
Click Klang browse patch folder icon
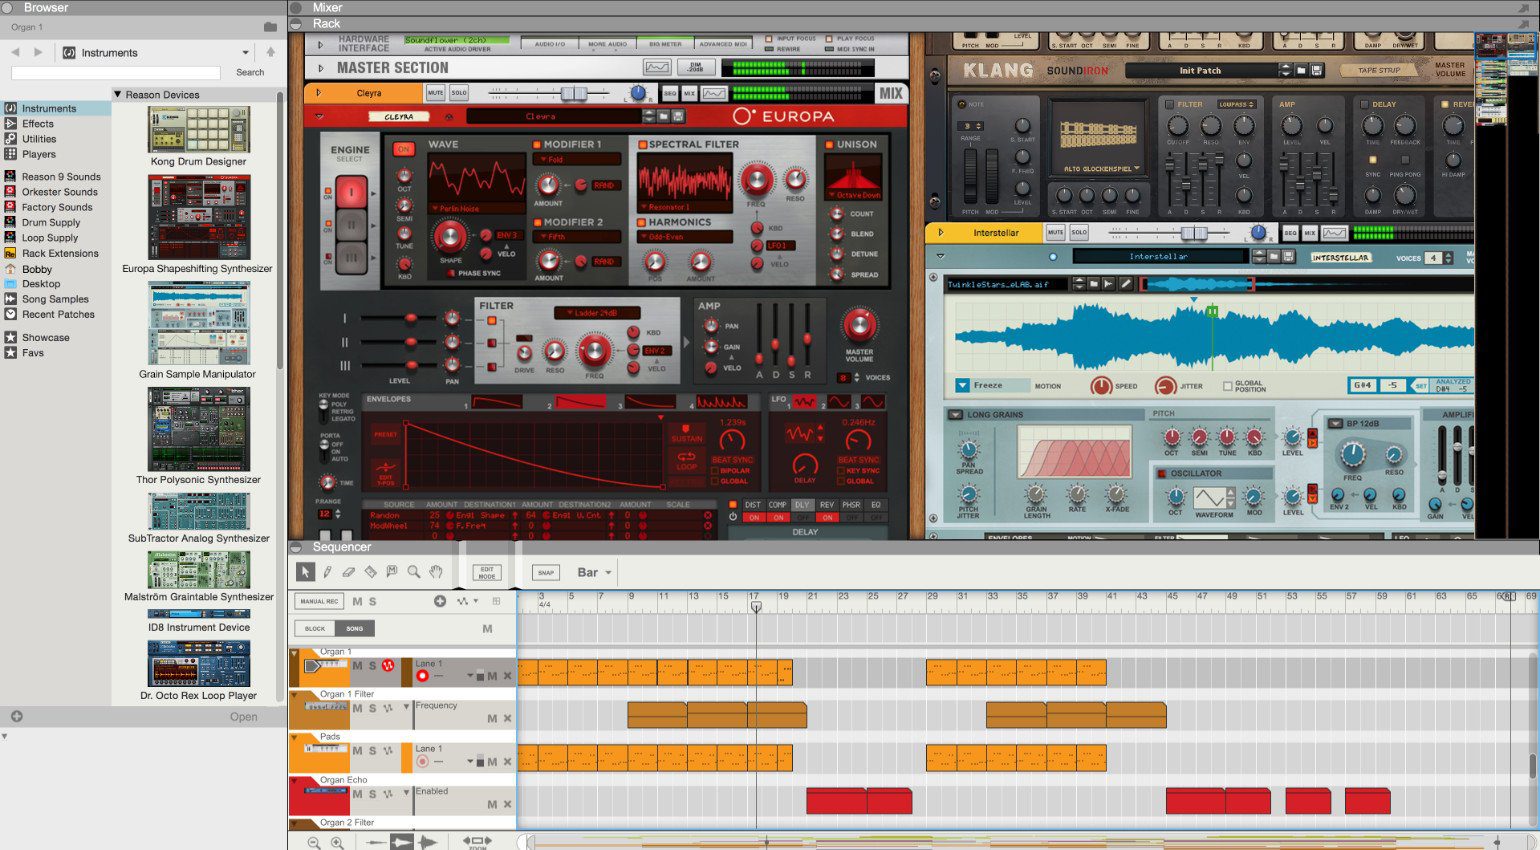[x=1301, y=71]
